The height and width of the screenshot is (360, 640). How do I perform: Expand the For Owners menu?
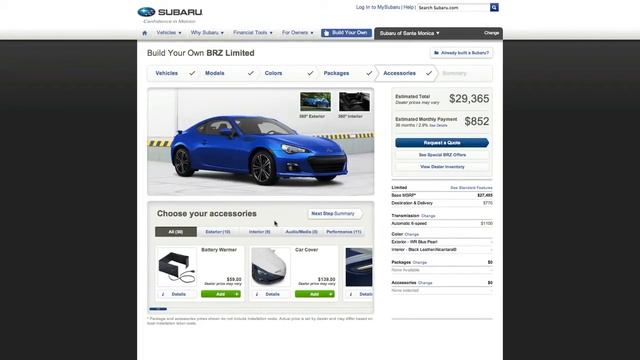click(x=298, y=33)
